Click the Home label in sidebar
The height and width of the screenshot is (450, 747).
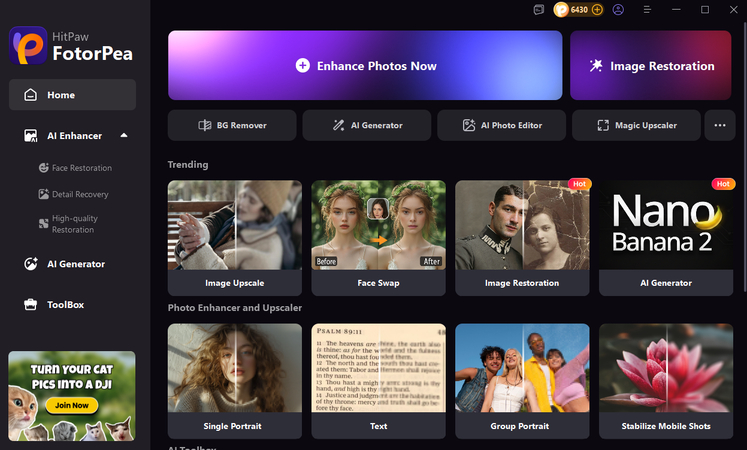[x=61, y=95]
